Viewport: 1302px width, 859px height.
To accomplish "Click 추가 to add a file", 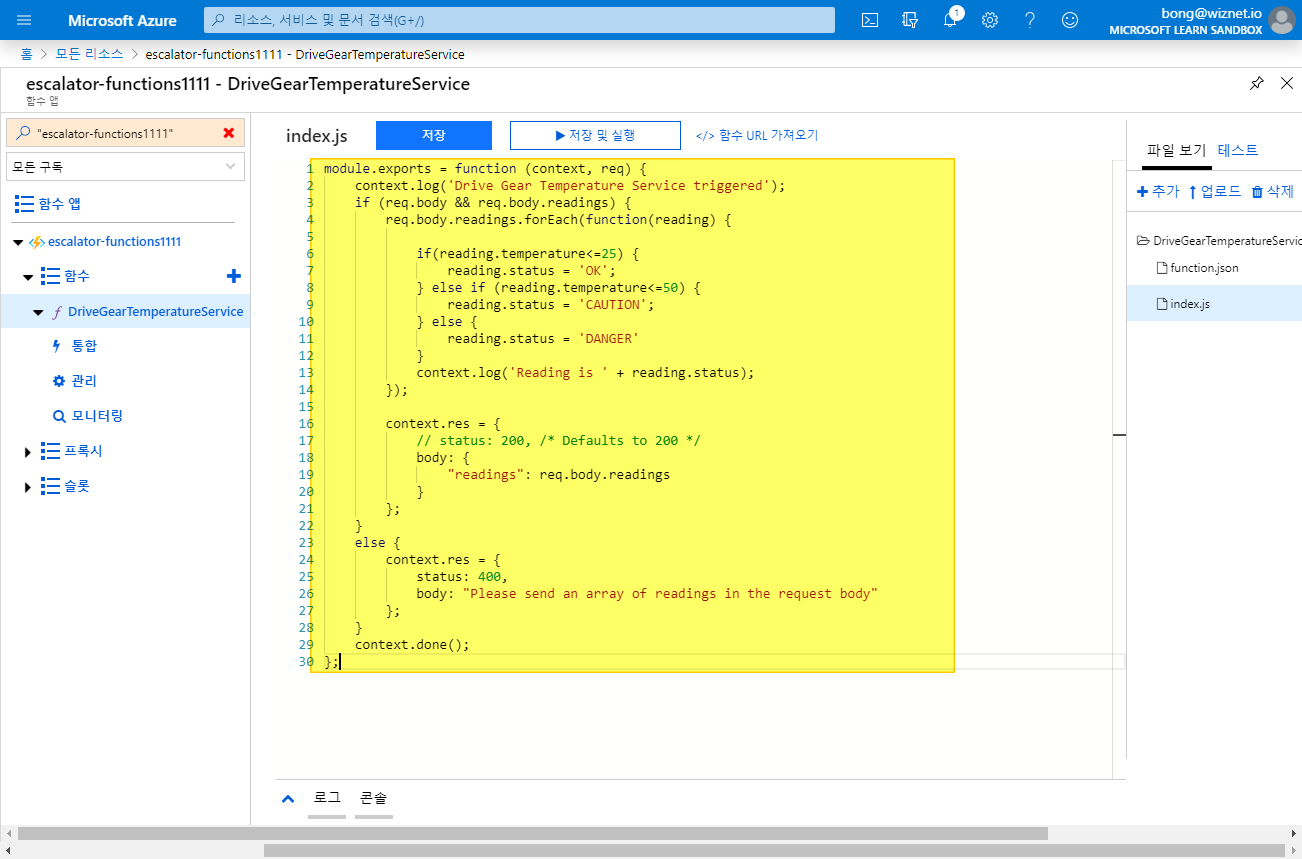I will coord(1159,191).
